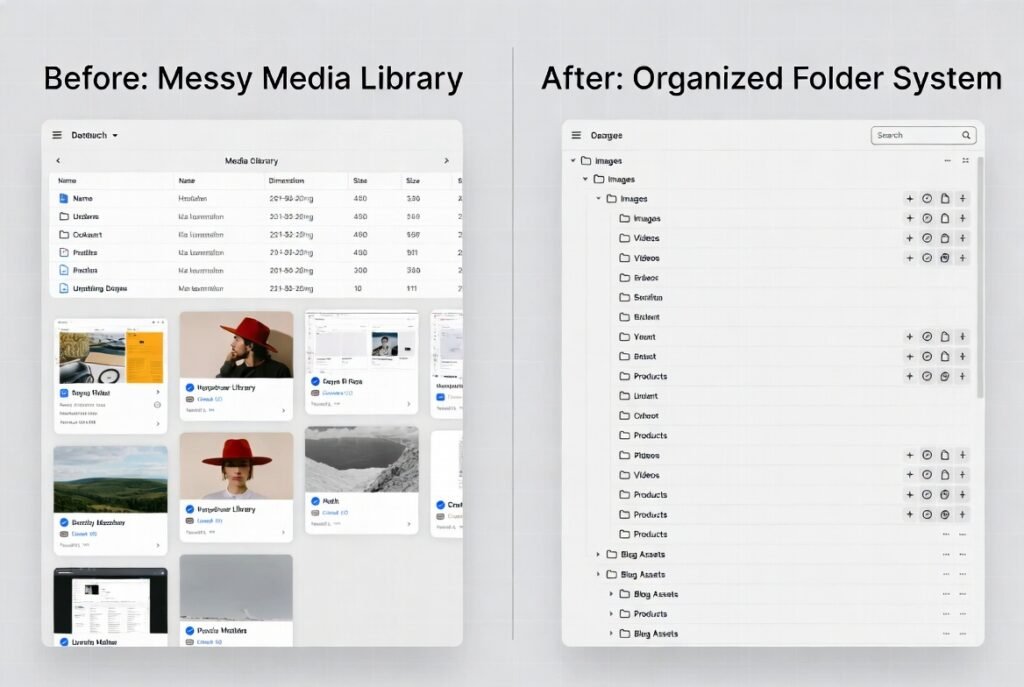1024x687 pixels.
Task: Toggle the blue check on the Path card
Action: pyautogui.click(x=315, y=501)
